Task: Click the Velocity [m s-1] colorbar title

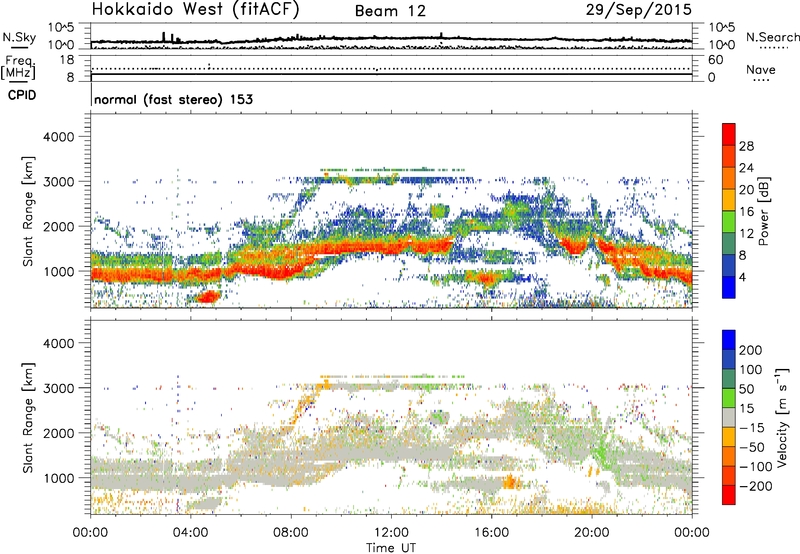Action: tap(782, 417)
